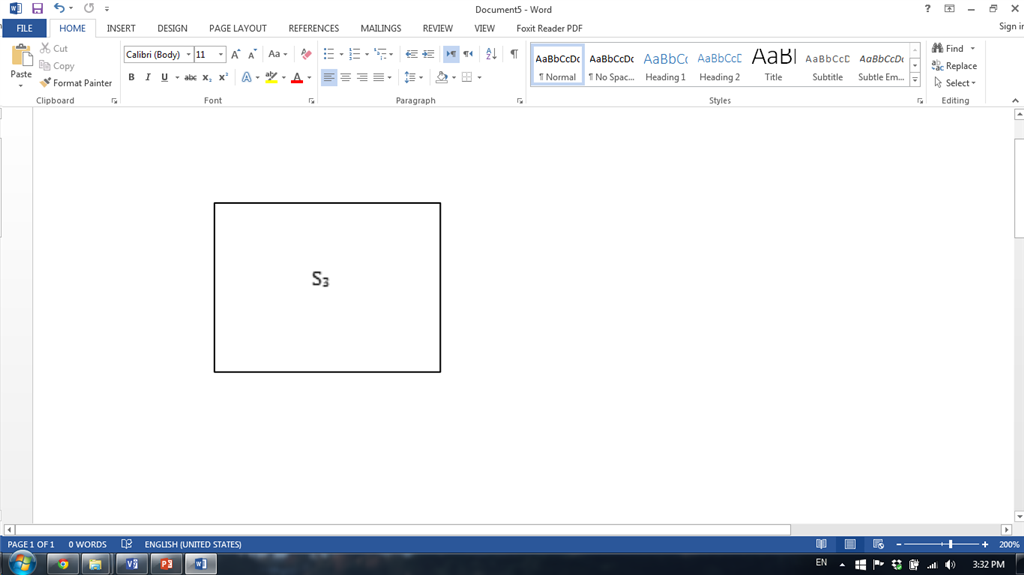Open PowerPoint from the taskbar
1024x575 pixels.
coord(166,564)
